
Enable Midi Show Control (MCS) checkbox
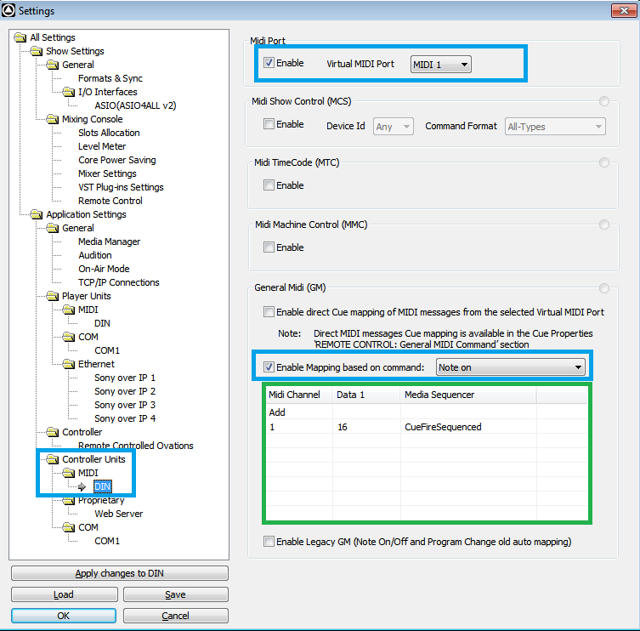point(269,124)
